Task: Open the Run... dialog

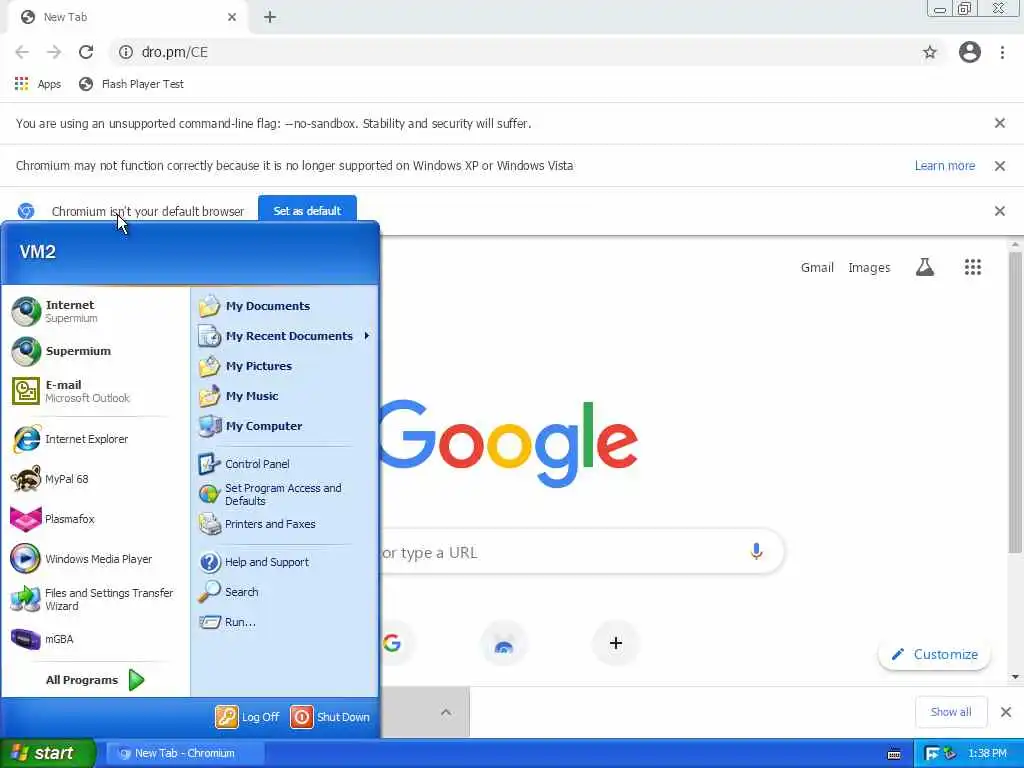Action: [x=284, y=622]
